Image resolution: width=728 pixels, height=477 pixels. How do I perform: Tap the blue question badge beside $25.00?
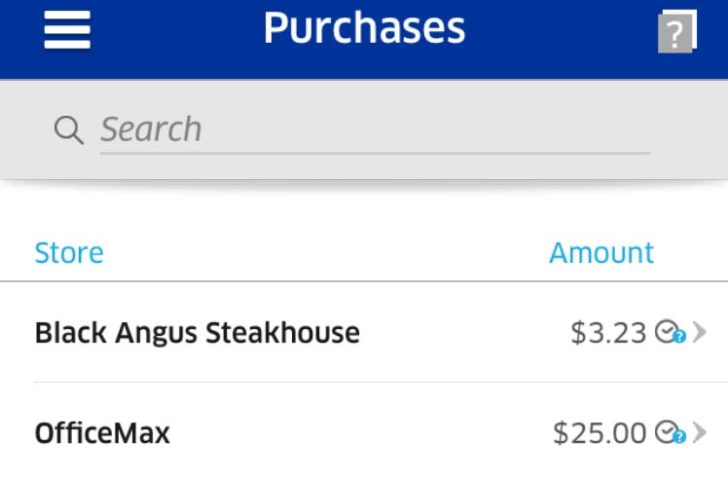coord(679,436)
